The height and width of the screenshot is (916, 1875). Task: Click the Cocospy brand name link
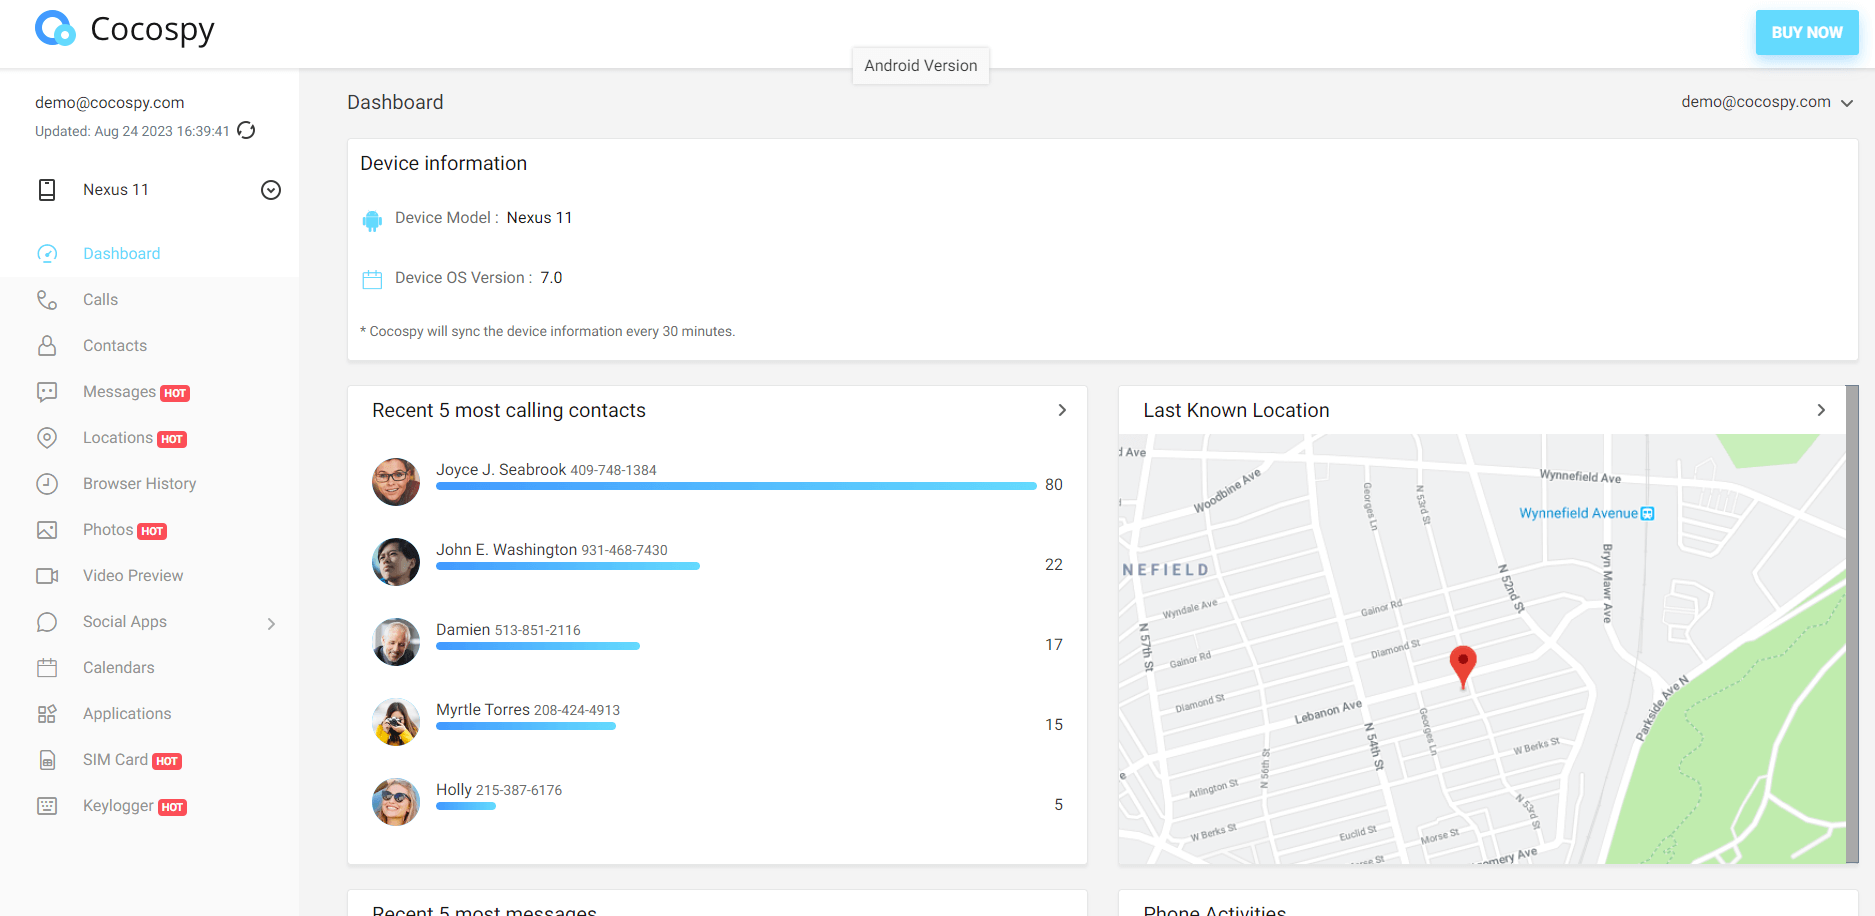click(x=152, y=30)
